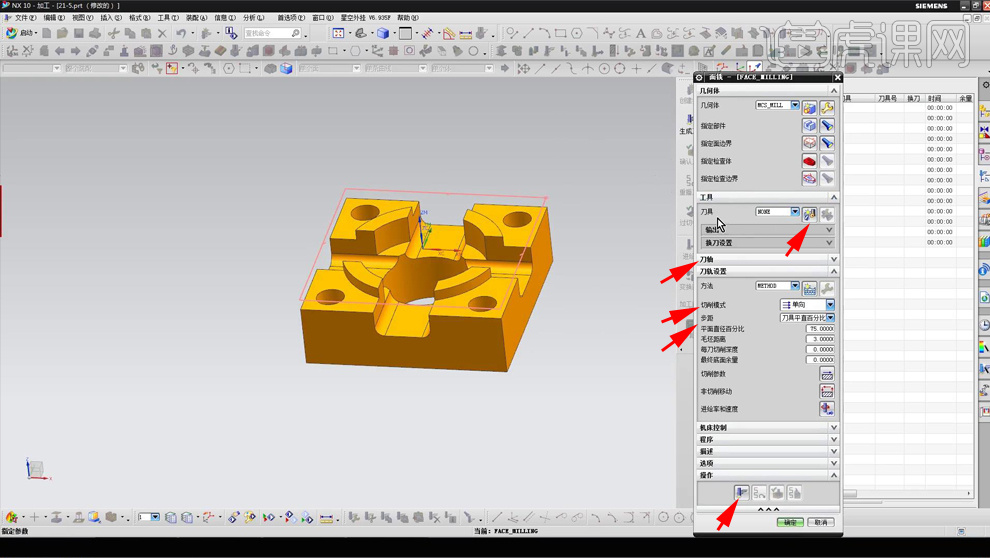Open cutting parameters icon (切削参数)
This screenshot has width=990, height=558.
(827, 374)
